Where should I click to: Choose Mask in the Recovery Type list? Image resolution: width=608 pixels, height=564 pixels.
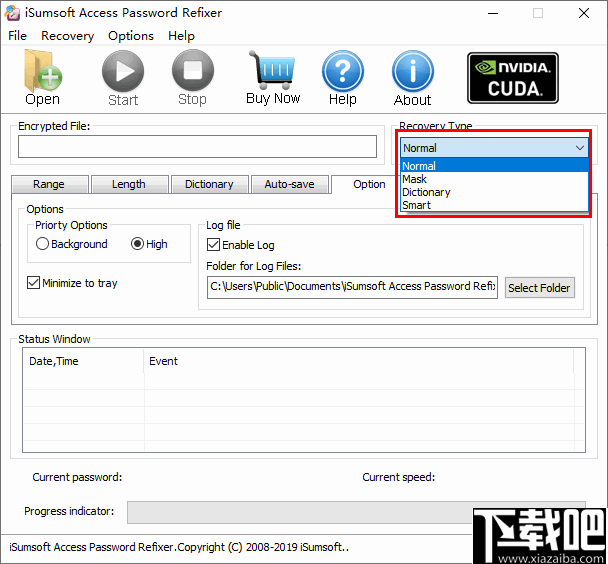pos(494,179)
